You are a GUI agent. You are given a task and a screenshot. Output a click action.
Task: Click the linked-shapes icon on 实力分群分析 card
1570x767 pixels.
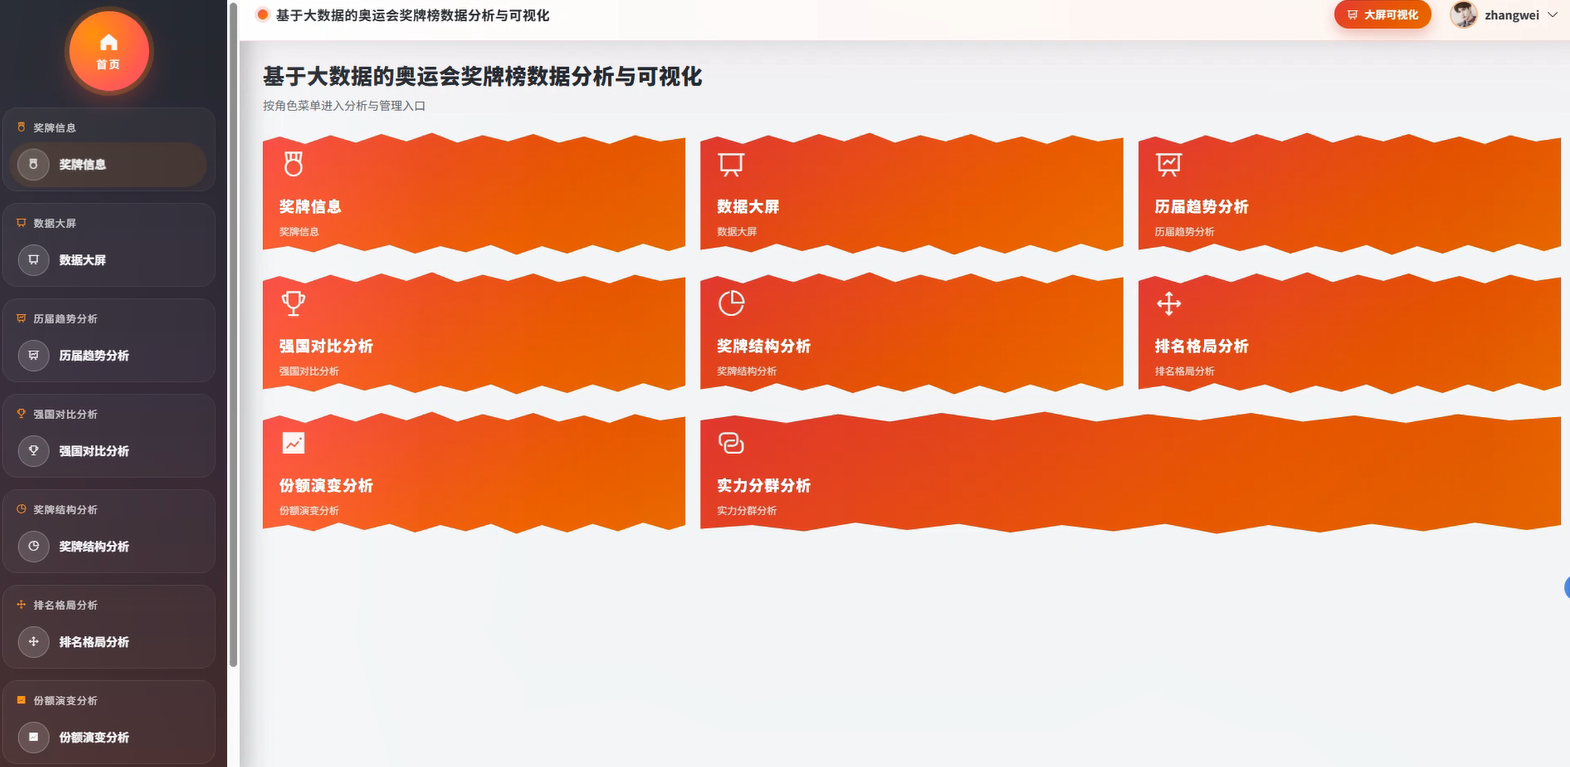pos(731,443)
